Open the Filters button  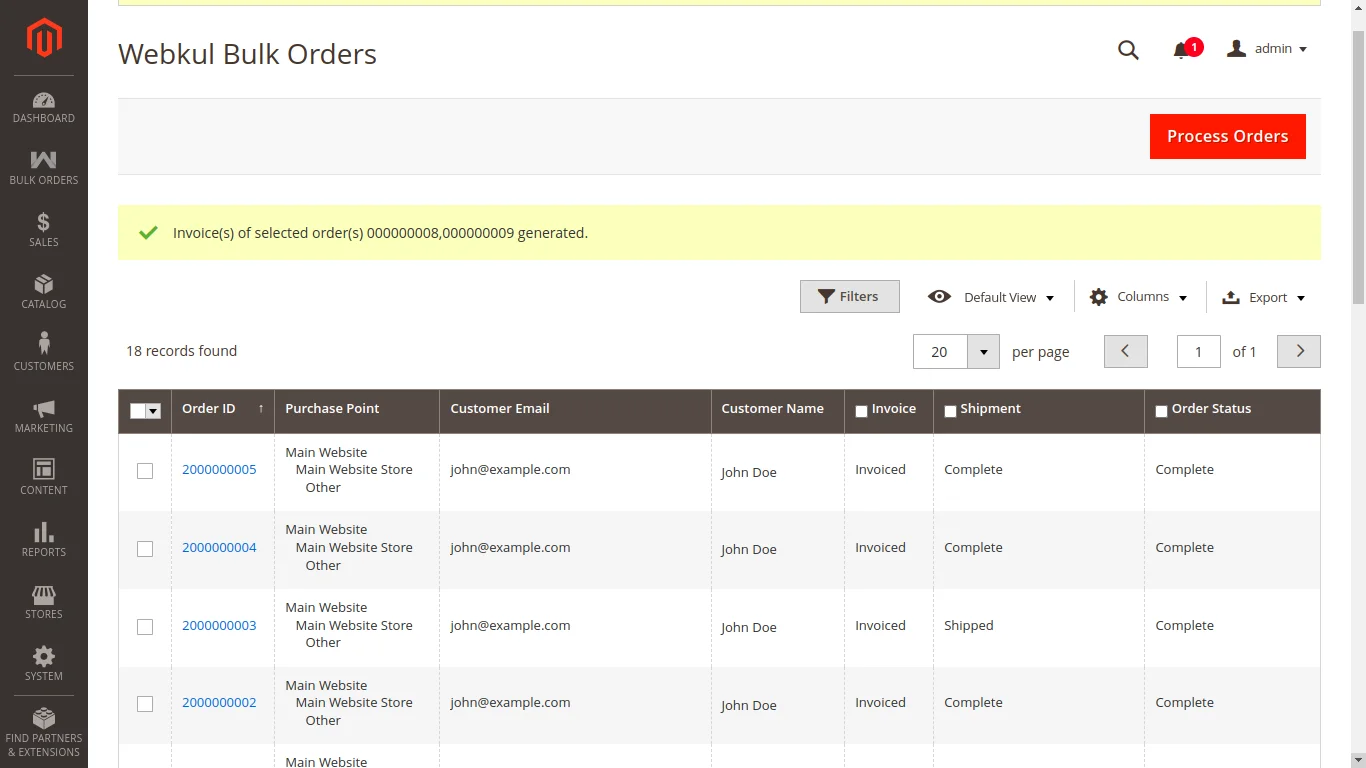[850, 296]
